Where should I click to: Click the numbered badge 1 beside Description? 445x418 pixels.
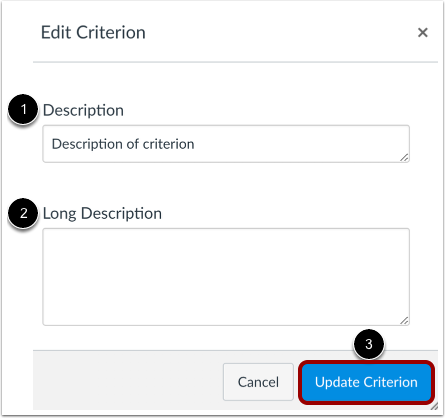23,109
